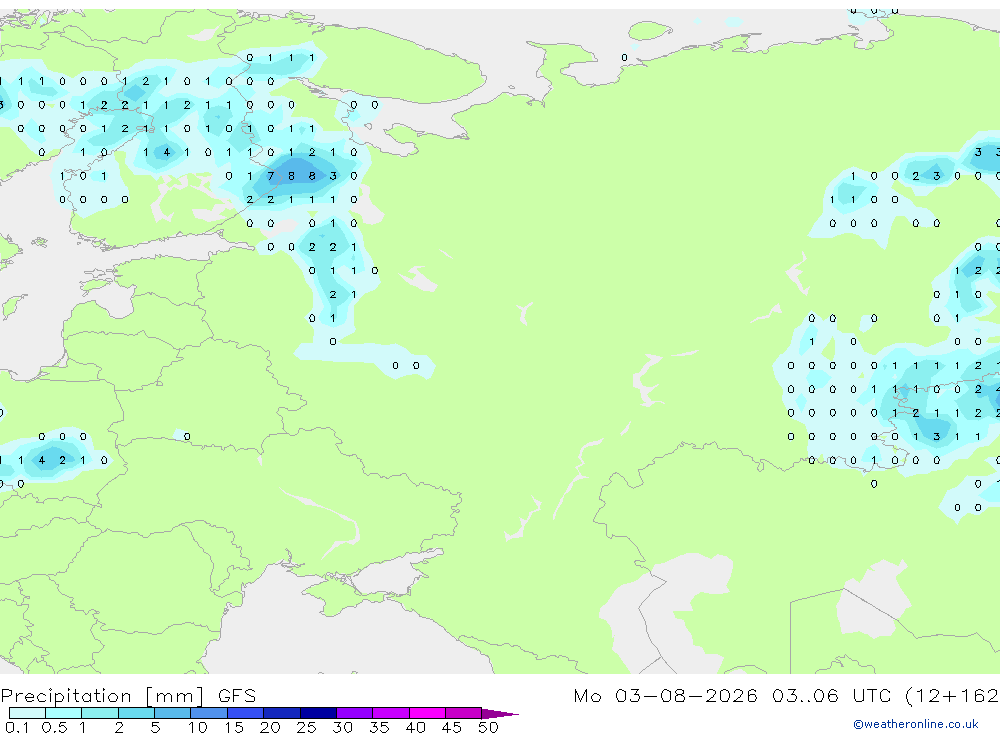
Task: Select the 30–35 mm violet legend swatch
Action: click(355, 713)
